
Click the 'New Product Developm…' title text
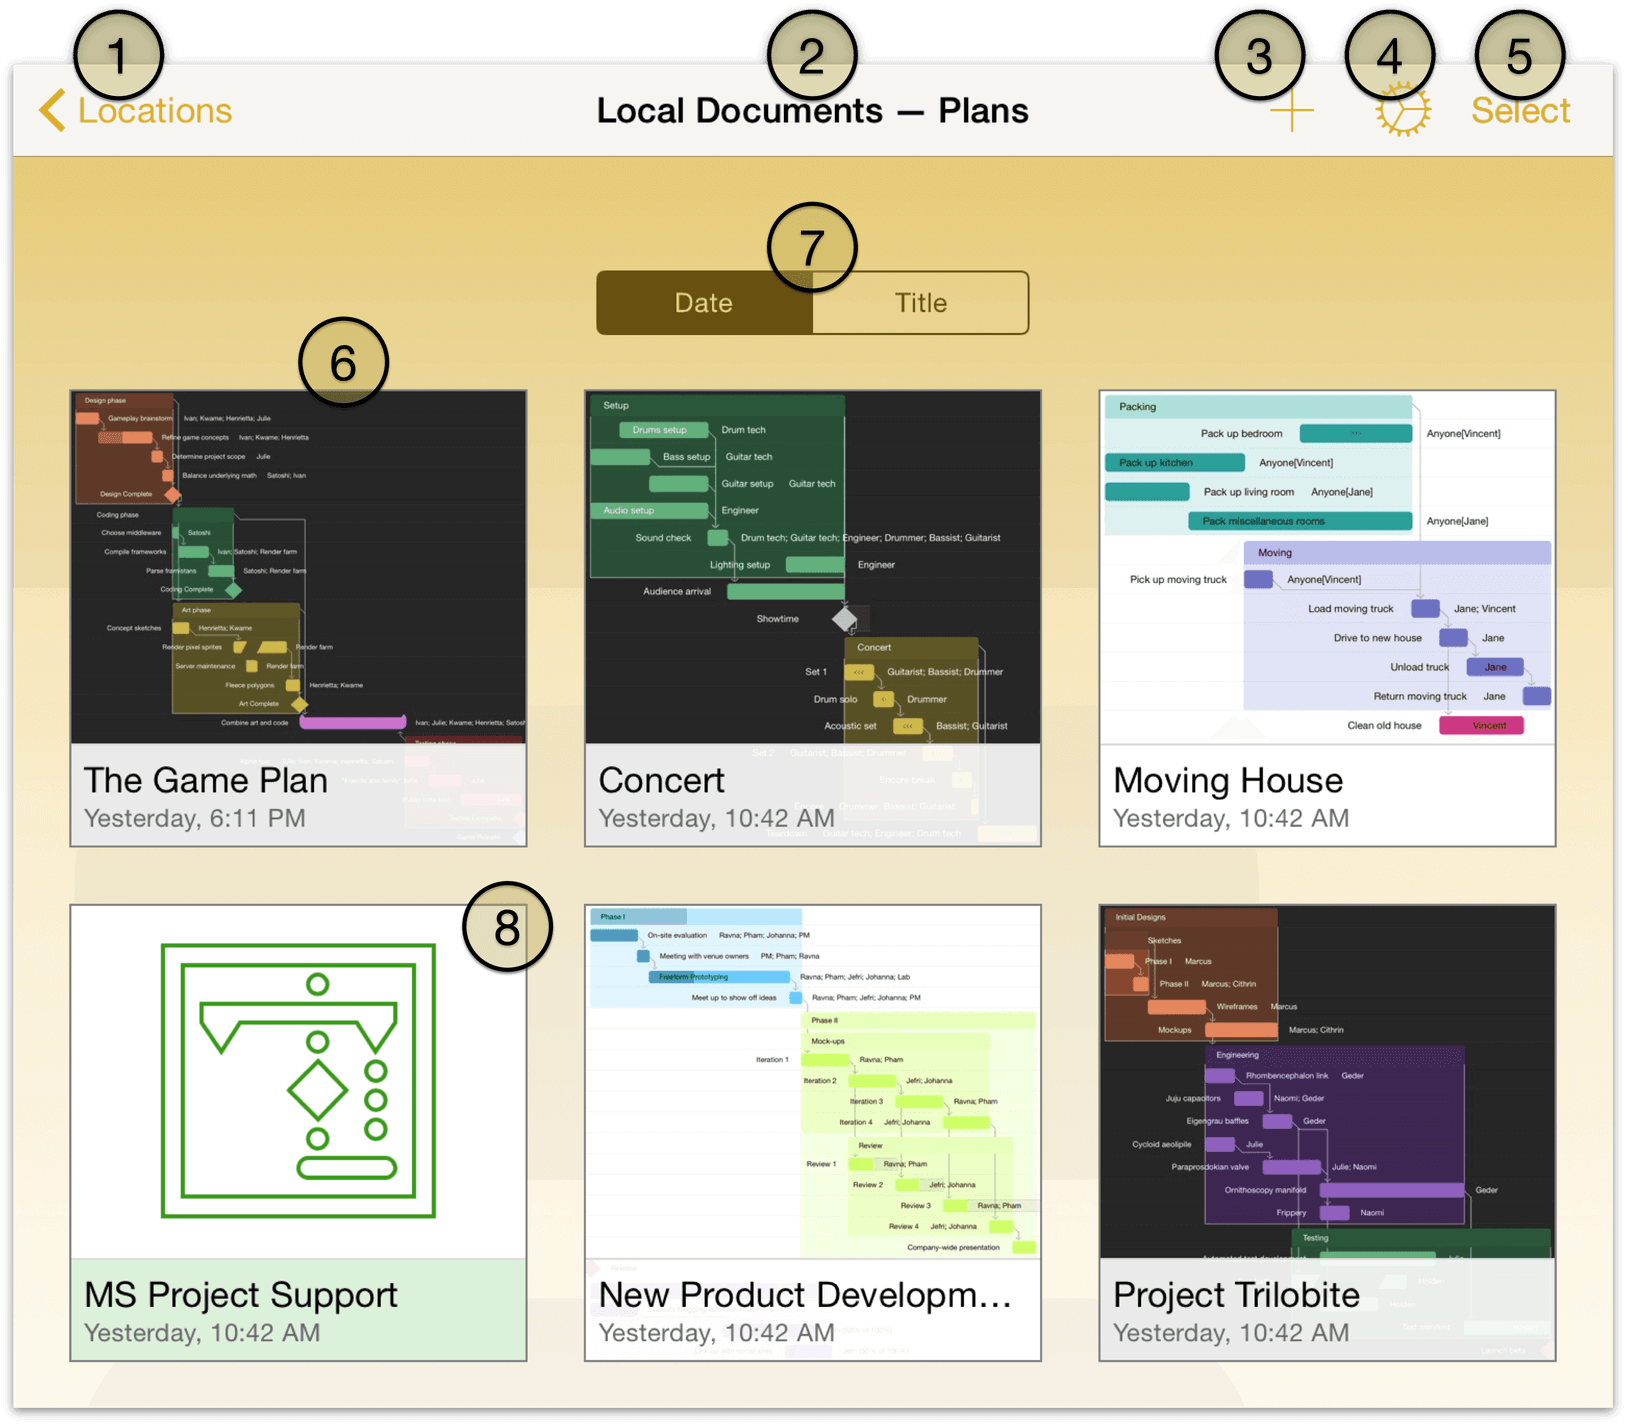click(805, 1295)
